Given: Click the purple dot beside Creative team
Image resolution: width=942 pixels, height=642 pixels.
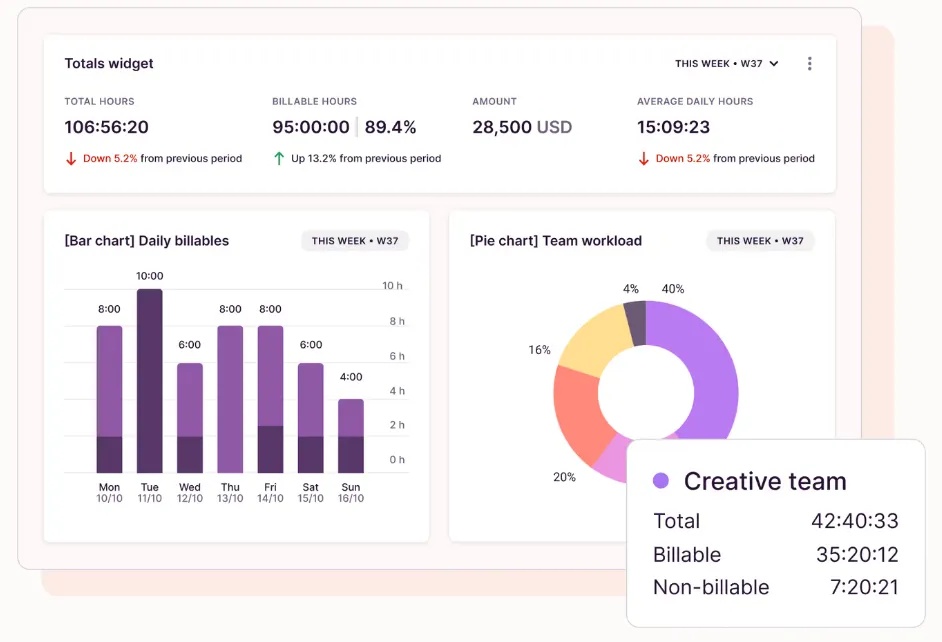Looking at the screenshot, I should point(660,481).
